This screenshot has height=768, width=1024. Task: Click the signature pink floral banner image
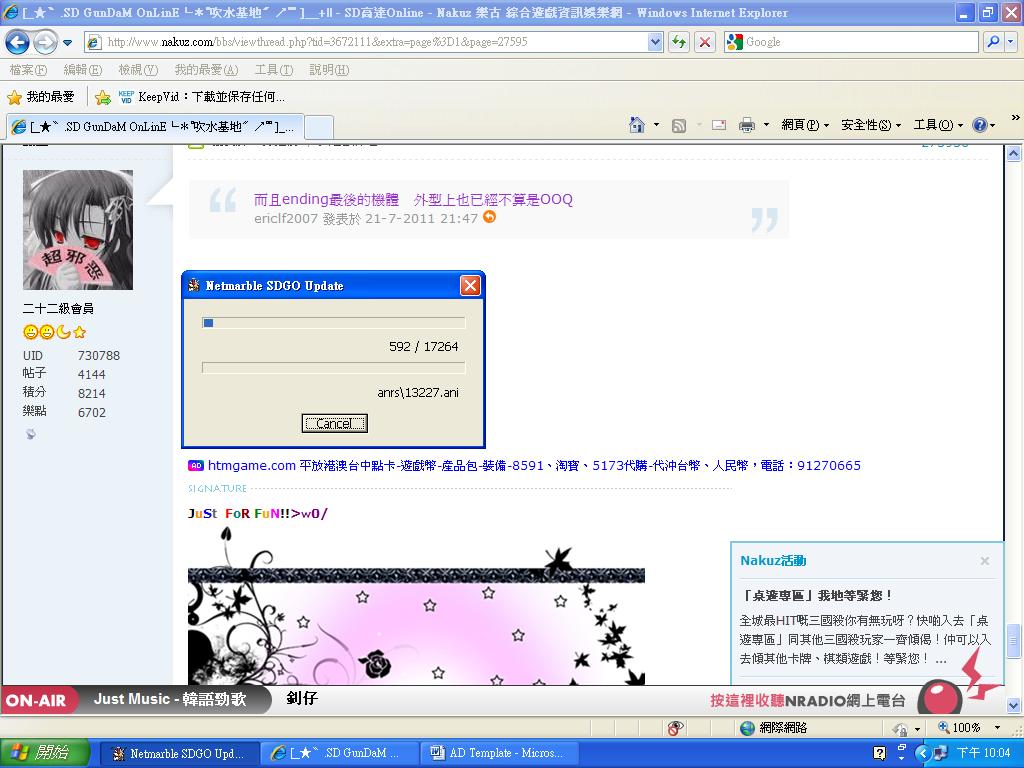(x=416, y=605)
